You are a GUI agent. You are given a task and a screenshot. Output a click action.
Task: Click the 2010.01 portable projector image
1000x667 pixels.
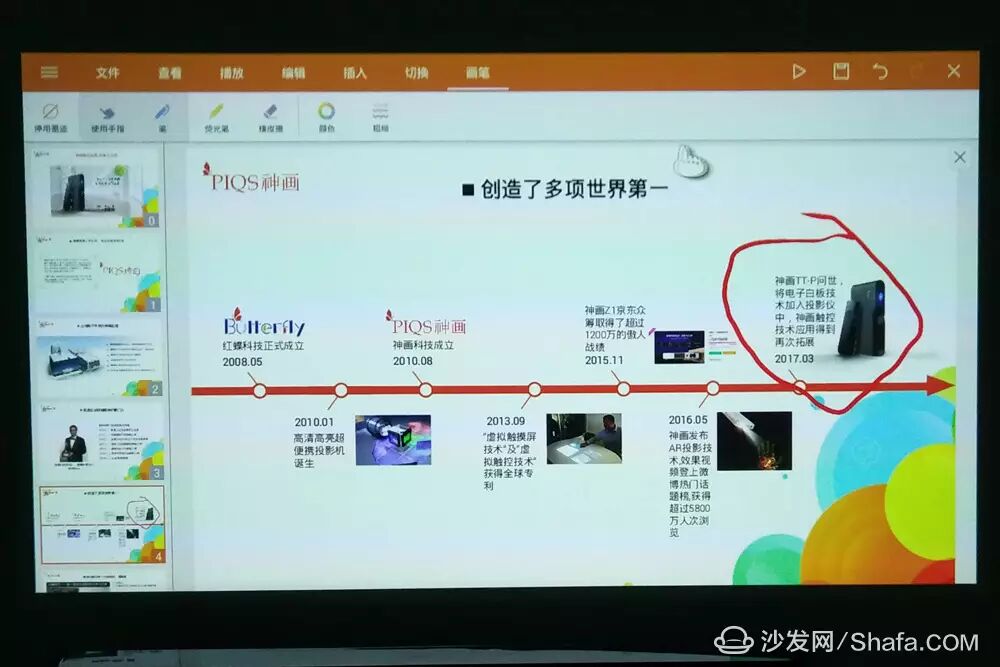click(x=393, y=440)
